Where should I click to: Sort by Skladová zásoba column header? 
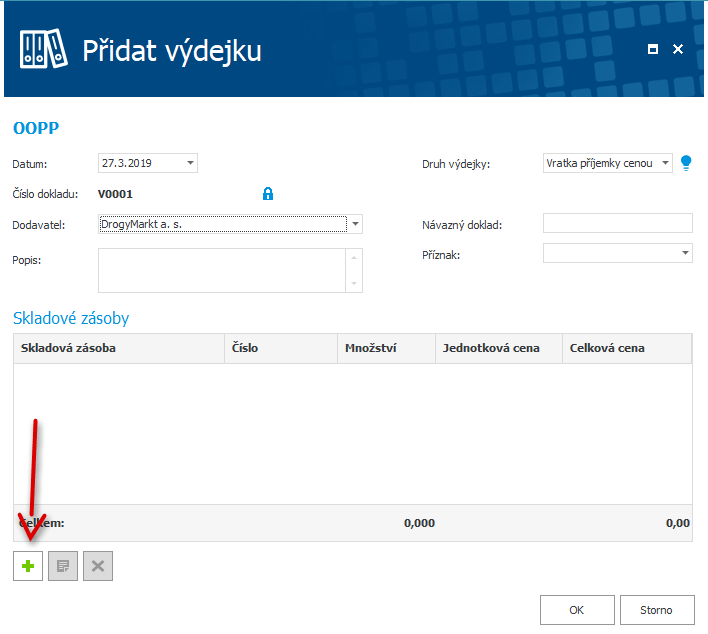tap(119, 348)
